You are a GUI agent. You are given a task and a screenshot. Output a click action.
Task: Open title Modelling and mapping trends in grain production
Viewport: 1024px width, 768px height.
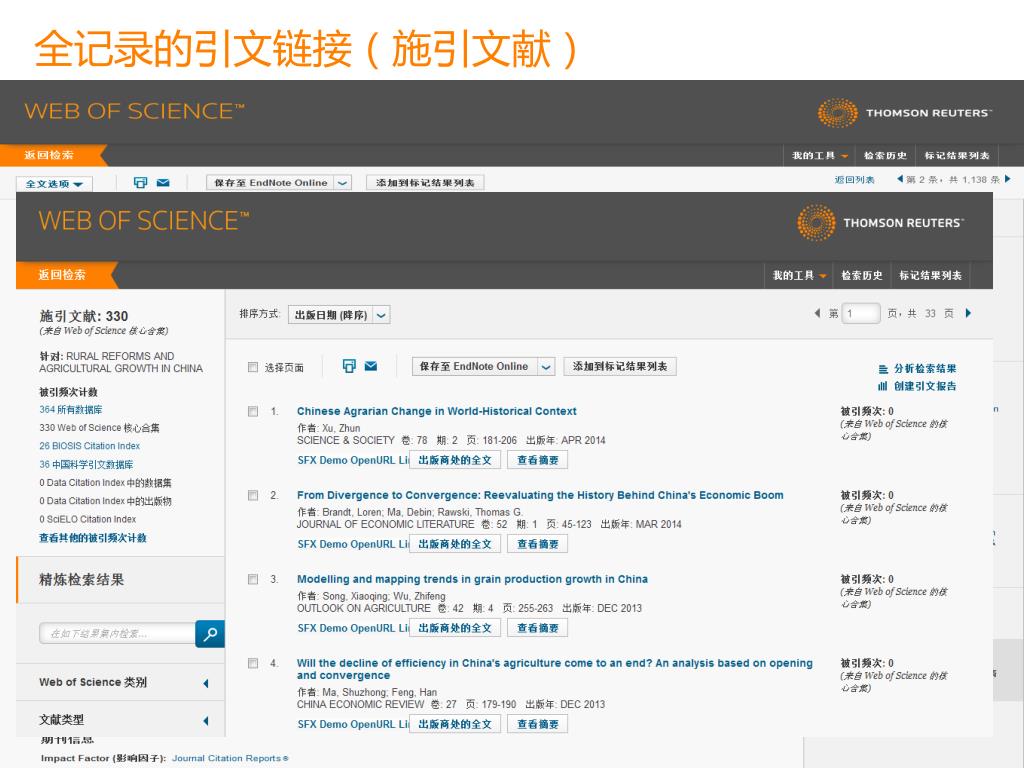pyautogui.click(x=472, y=579)
